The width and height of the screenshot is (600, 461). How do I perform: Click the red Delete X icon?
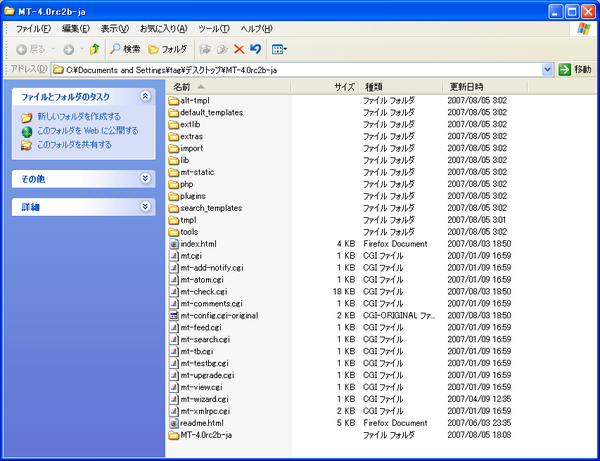[x=239, y=49]
